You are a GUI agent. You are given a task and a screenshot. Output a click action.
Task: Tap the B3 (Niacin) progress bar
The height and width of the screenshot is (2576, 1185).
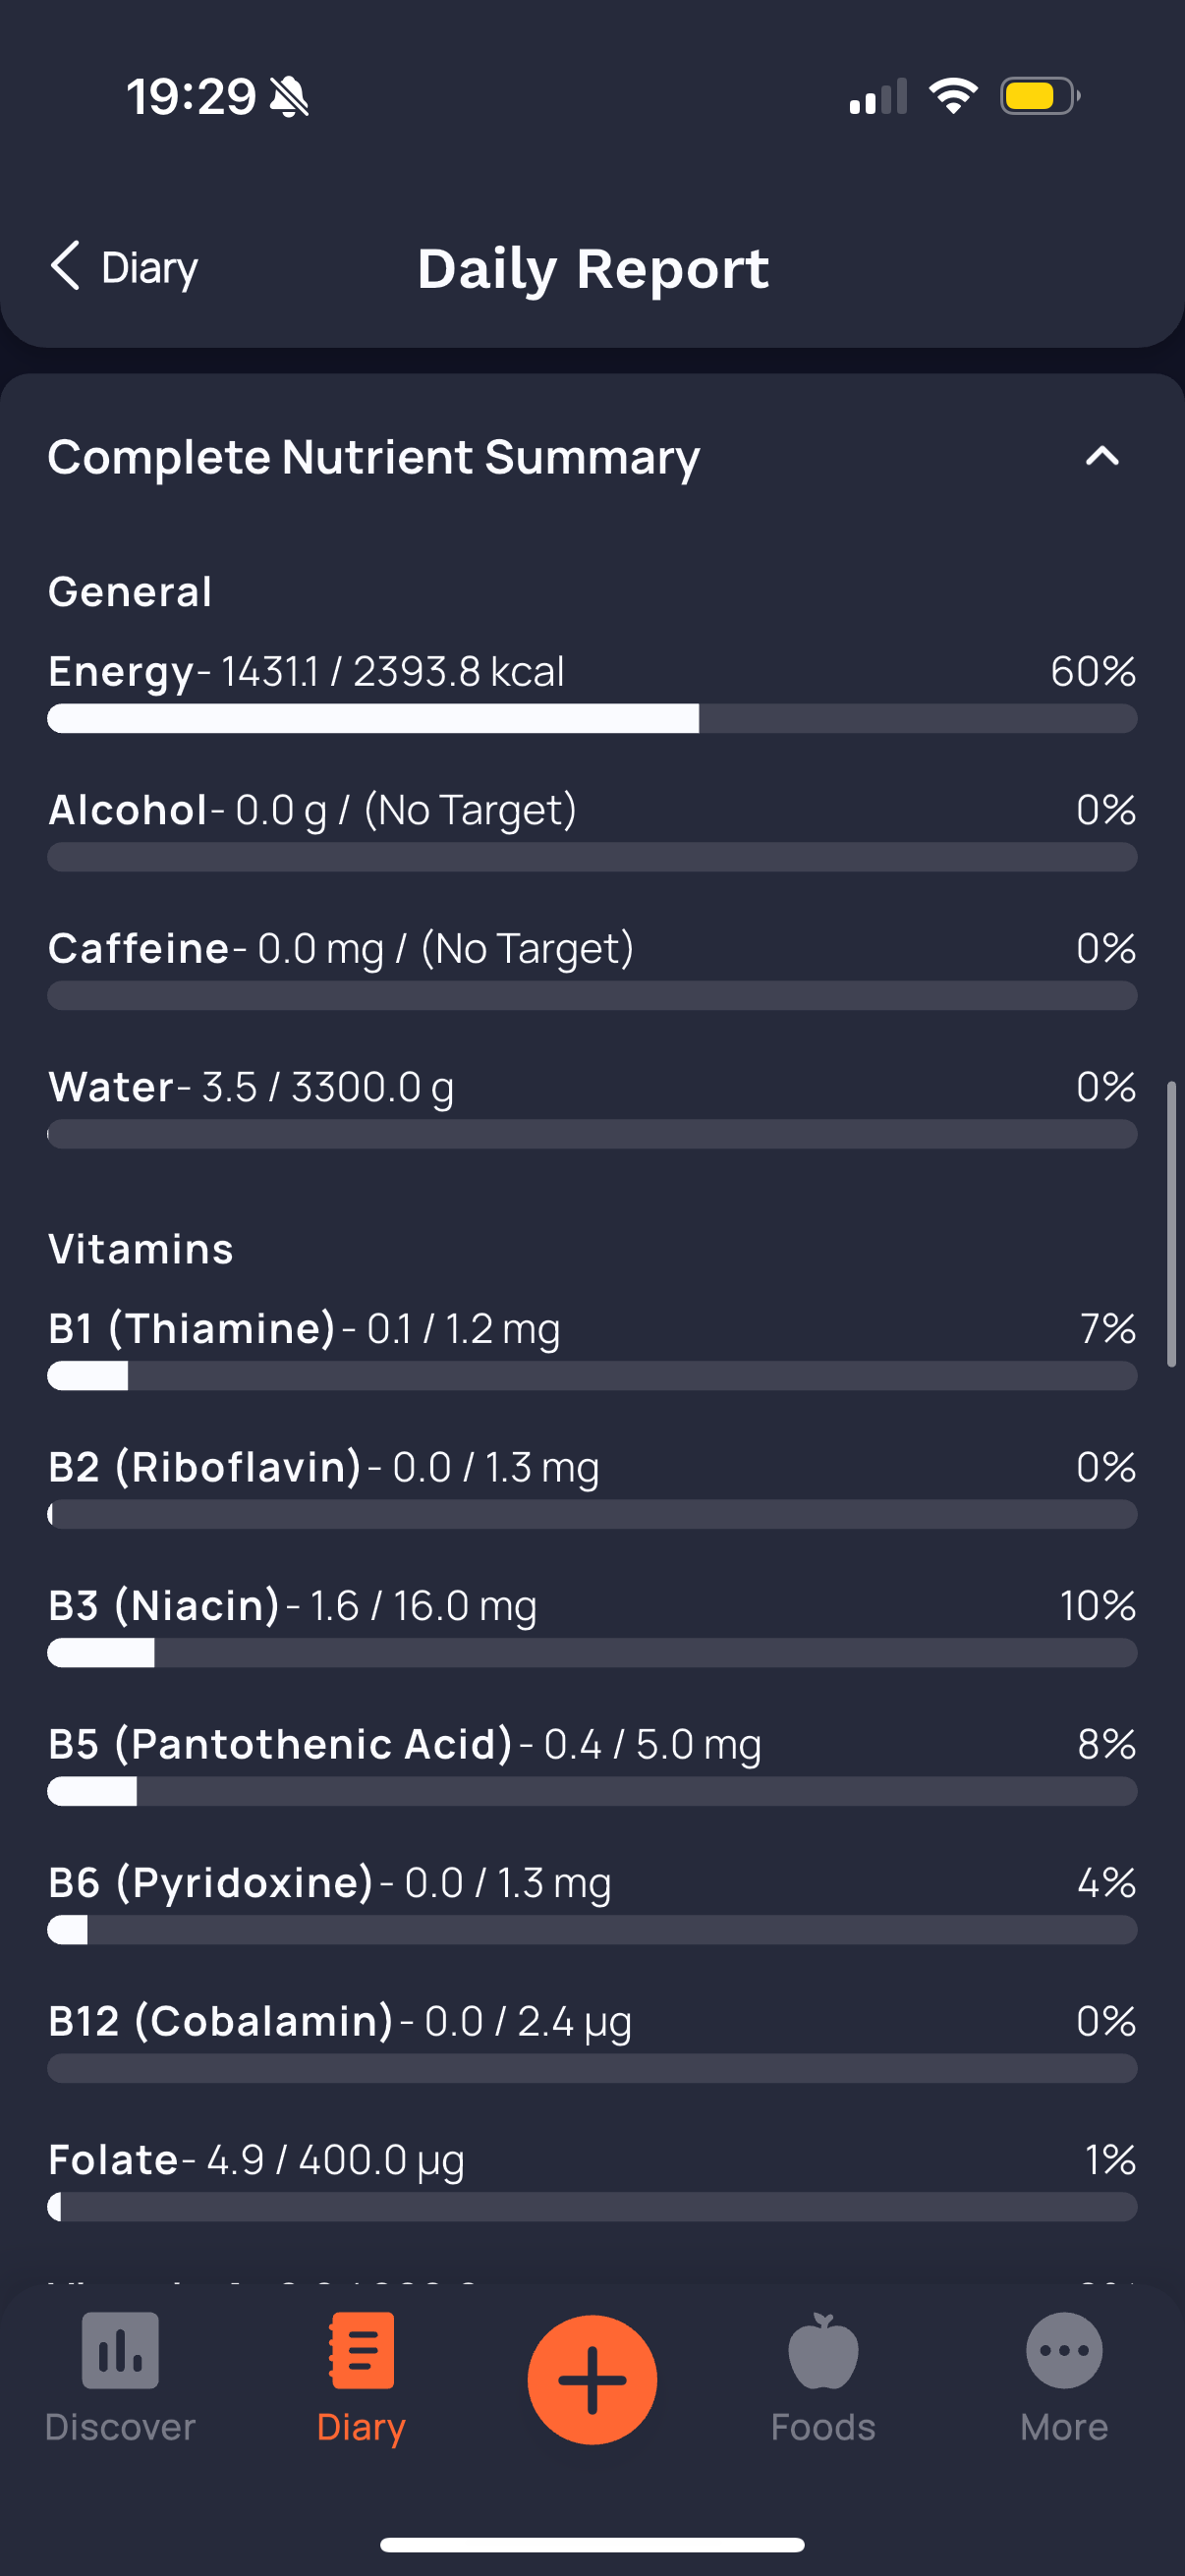click(x=592, y=1653)
